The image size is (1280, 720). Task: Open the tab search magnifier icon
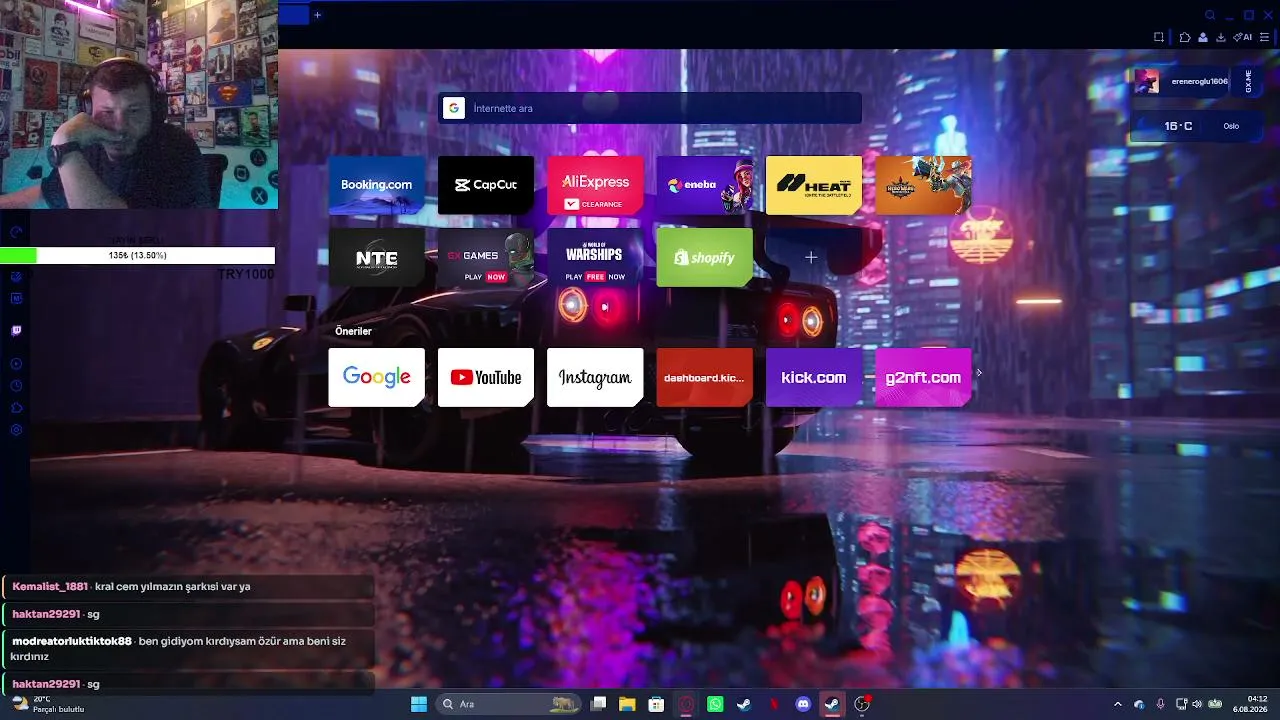[x=1210, y=15]
